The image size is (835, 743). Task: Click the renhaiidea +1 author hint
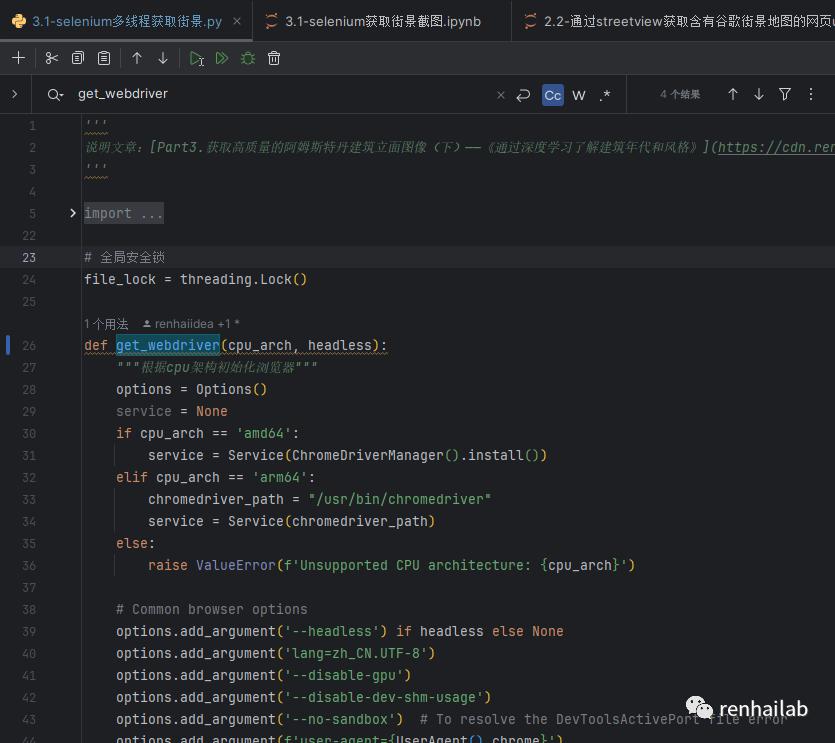[191, 324]
